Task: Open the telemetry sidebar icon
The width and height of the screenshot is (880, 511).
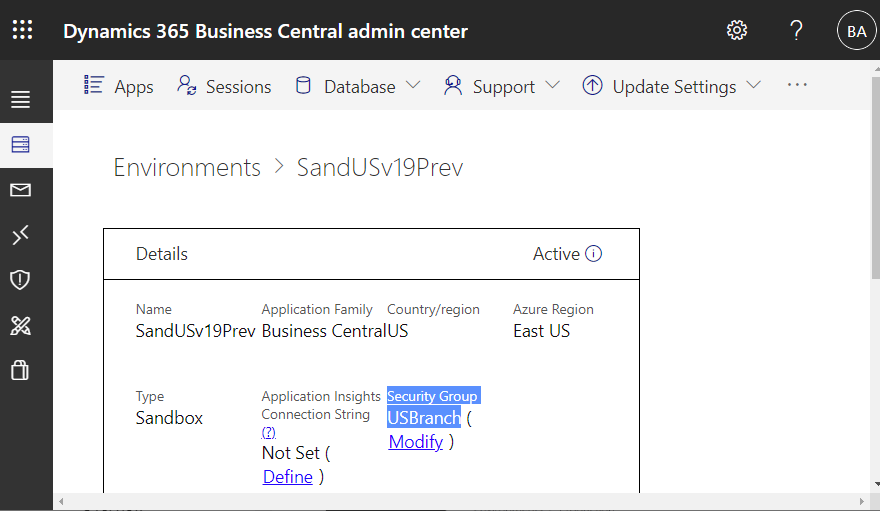Action: (x=21, y=235)
